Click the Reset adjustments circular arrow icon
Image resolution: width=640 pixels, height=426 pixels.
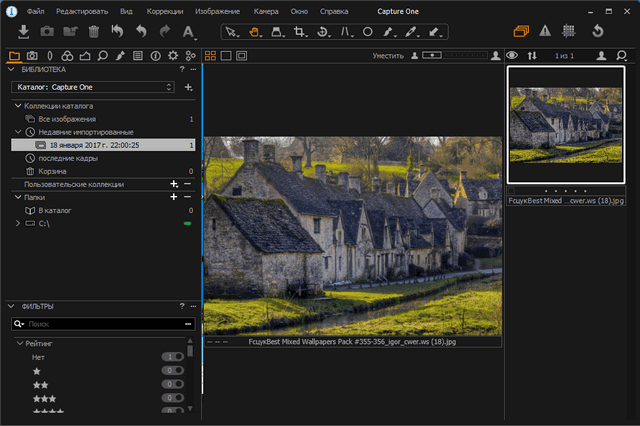[598, 31]
